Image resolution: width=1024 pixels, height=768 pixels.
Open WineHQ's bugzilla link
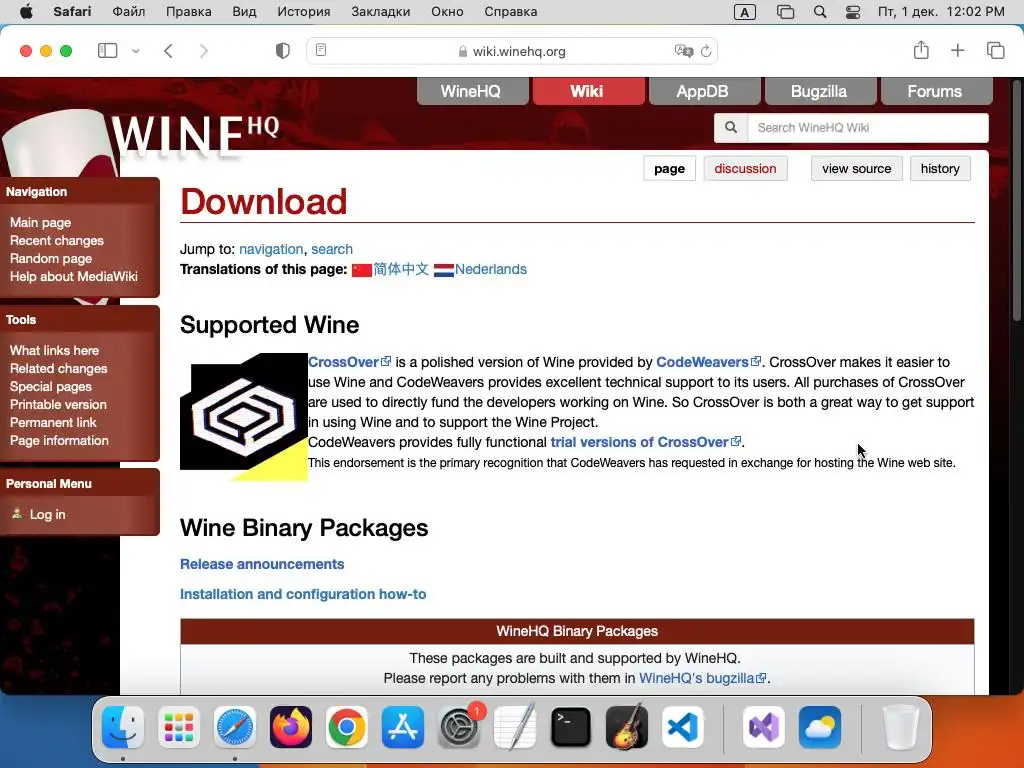(x=702, y=678)
